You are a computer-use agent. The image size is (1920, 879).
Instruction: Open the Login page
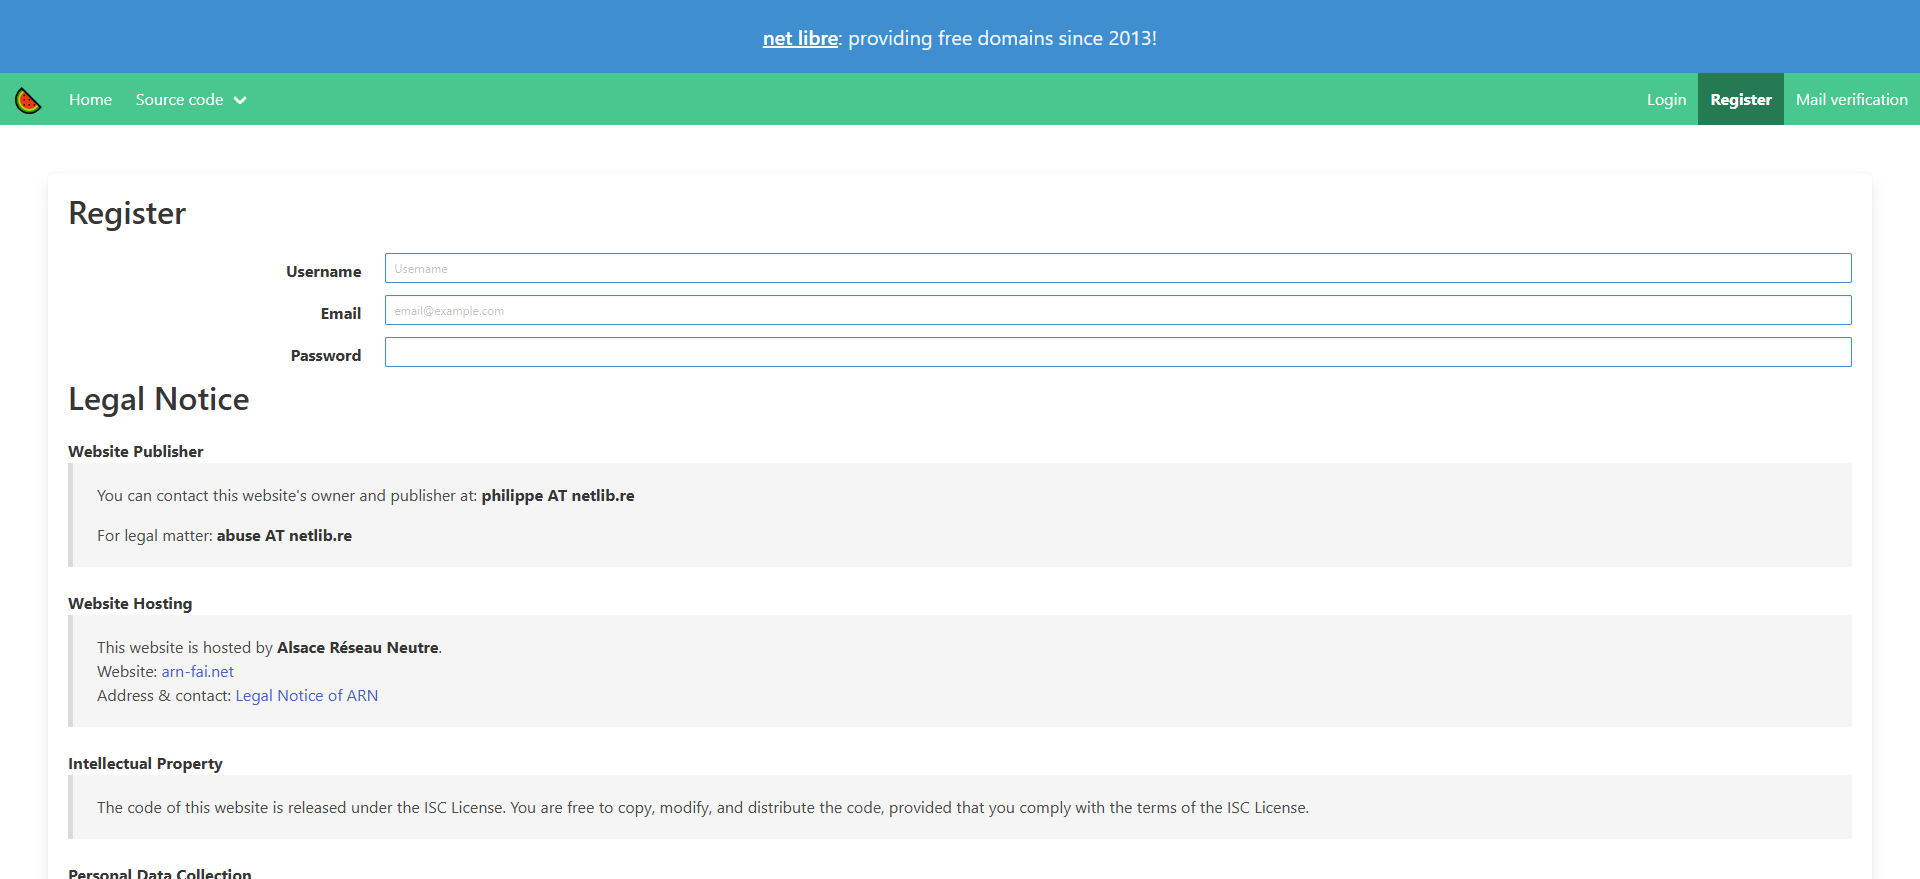[x=1666, y=100]
